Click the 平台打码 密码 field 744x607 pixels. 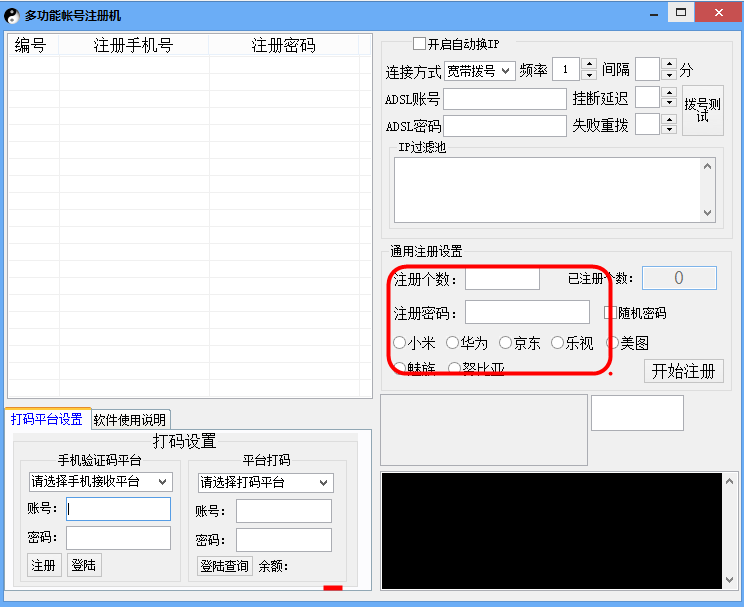coord(284,540)
